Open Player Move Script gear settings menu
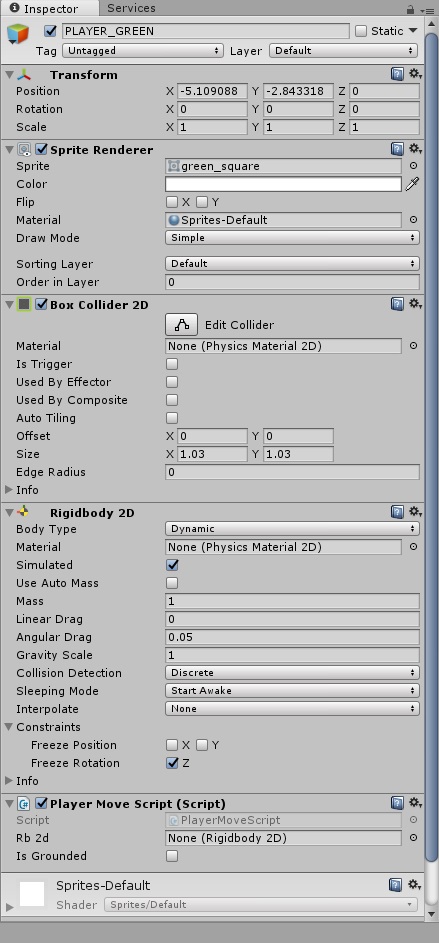Viewport: 439px width, 943px height. click(415, 803)
